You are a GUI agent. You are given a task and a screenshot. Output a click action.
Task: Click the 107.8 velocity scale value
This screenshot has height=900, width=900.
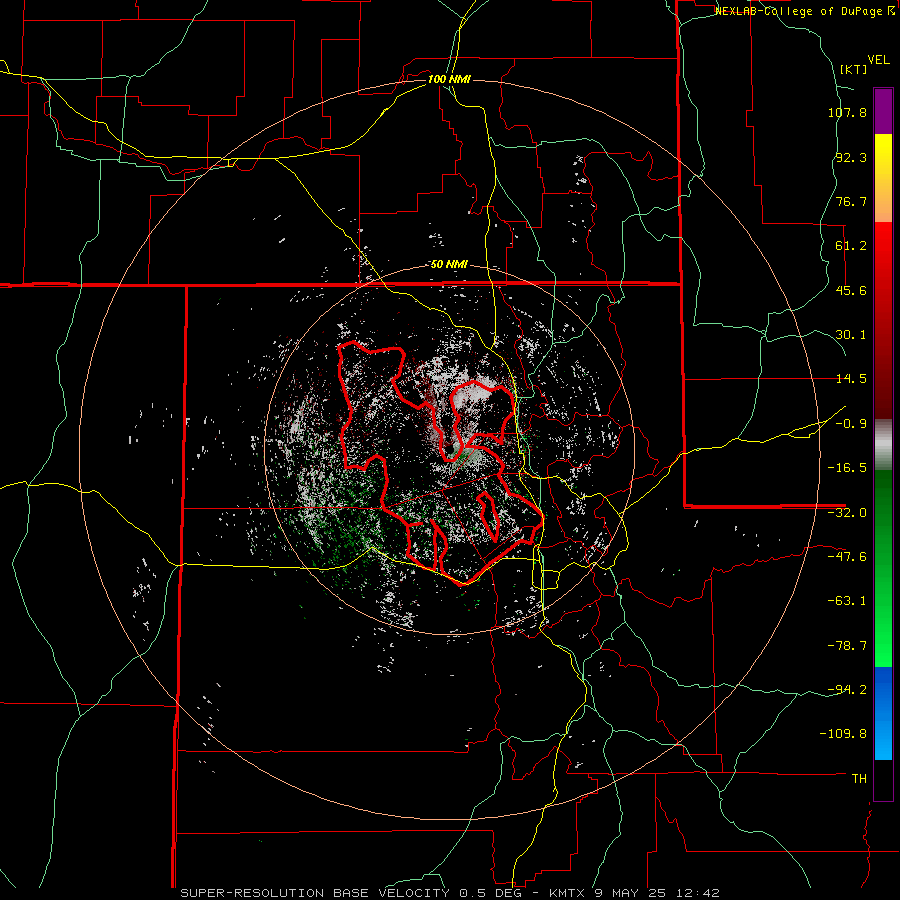(847, 112)
